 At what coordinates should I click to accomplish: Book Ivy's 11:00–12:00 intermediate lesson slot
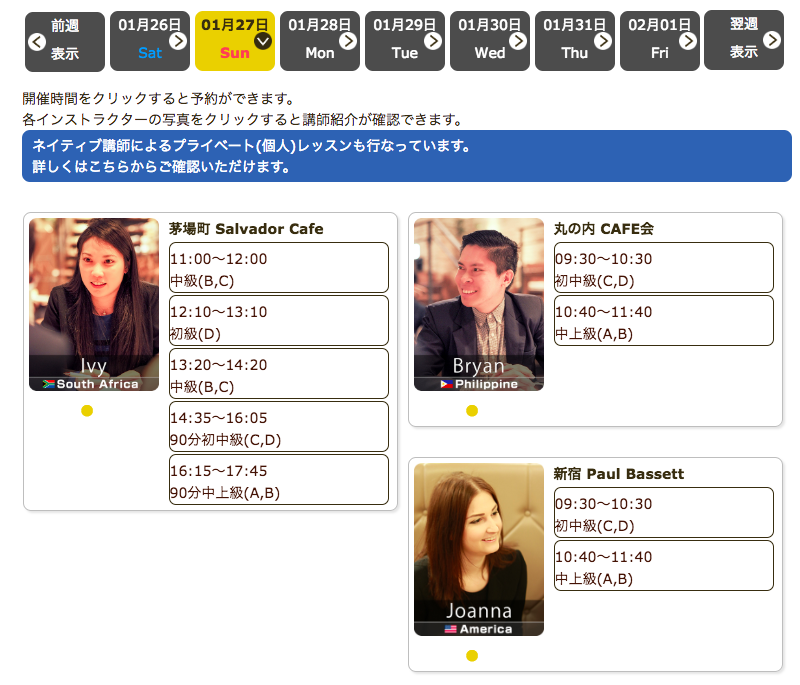click(x=278, y=268)
